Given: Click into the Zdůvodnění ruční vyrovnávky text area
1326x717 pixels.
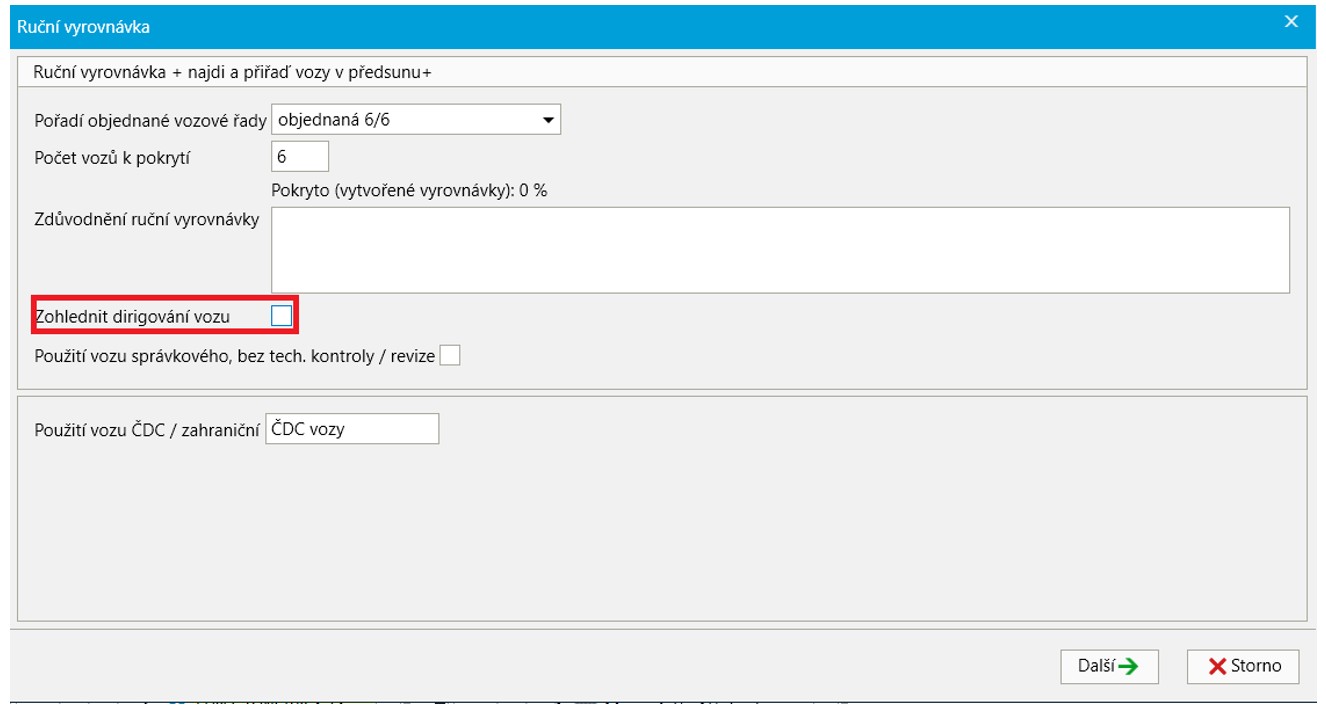Looking at the screenshot, I should click(x=780, y=250).
